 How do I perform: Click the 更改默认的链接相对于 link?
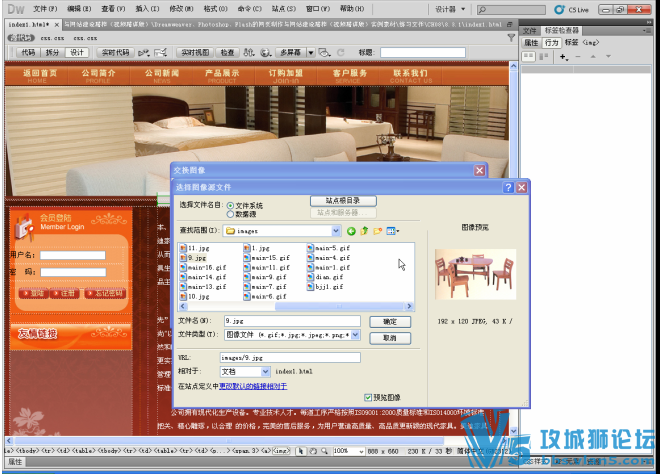click(253, 386)
